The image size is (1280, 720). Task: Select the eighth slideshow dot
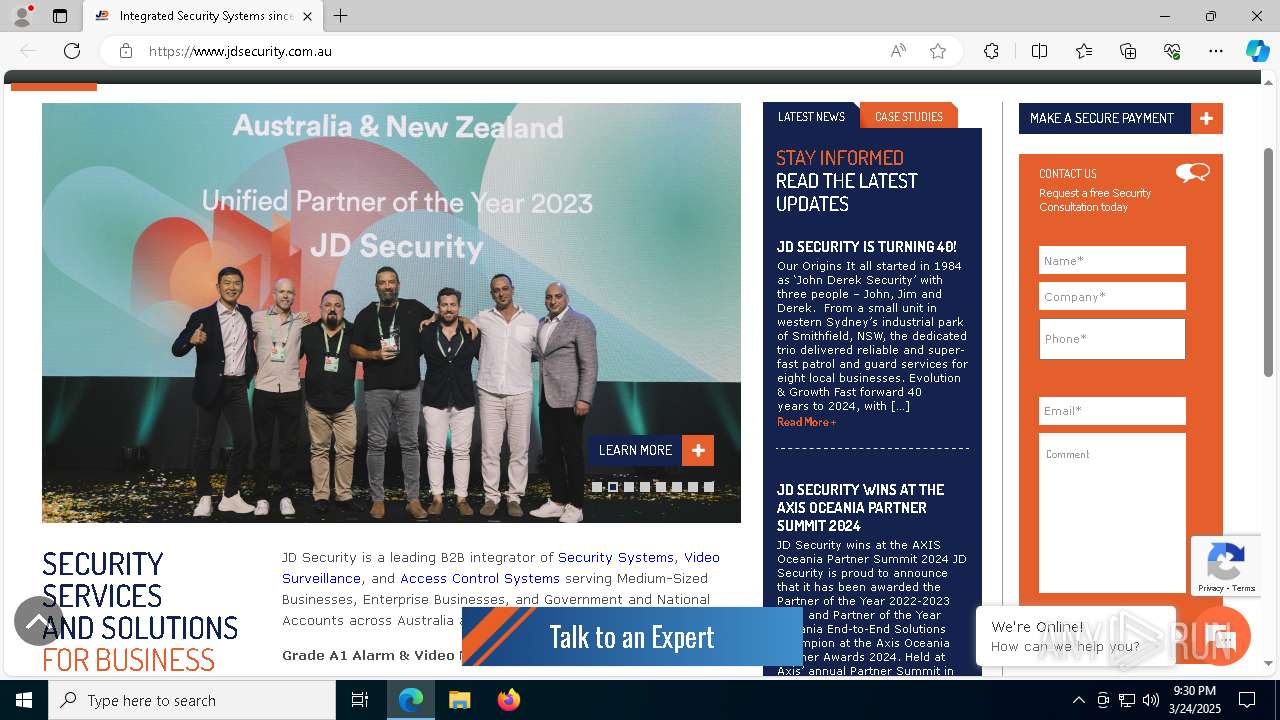[x=709, y=487]
